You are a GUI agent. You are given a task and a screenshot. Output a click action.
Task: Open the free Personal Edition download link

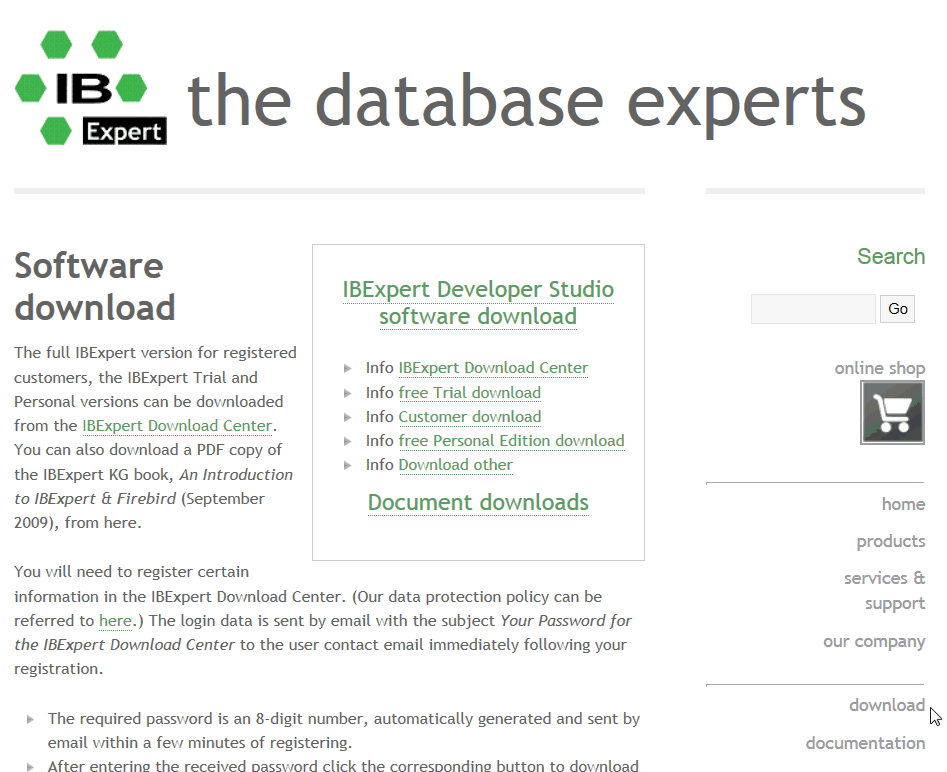511,440
